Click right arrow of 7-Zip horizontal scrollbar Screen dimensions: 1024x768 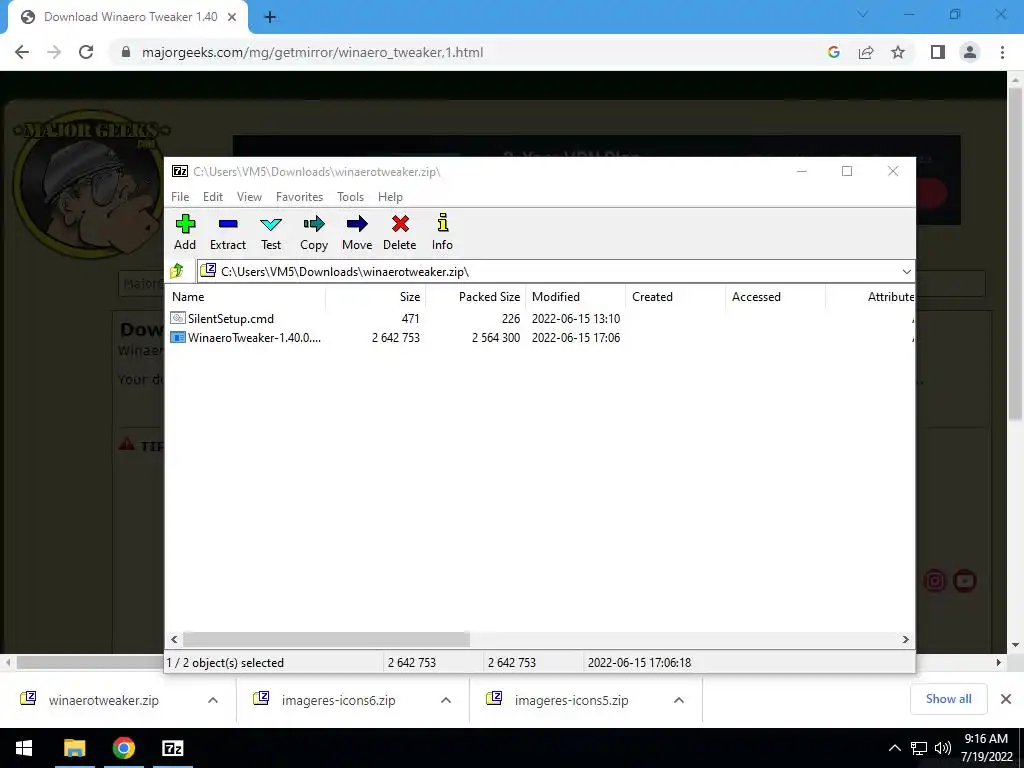pyautogui.click(x=905, y=639)
